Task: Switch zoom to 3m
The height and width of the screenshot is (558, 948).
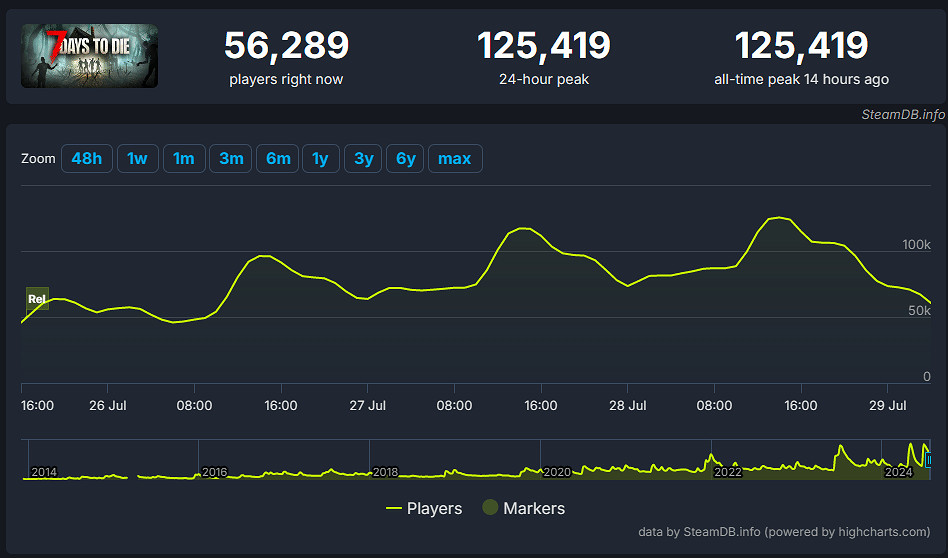Action: 231,159
